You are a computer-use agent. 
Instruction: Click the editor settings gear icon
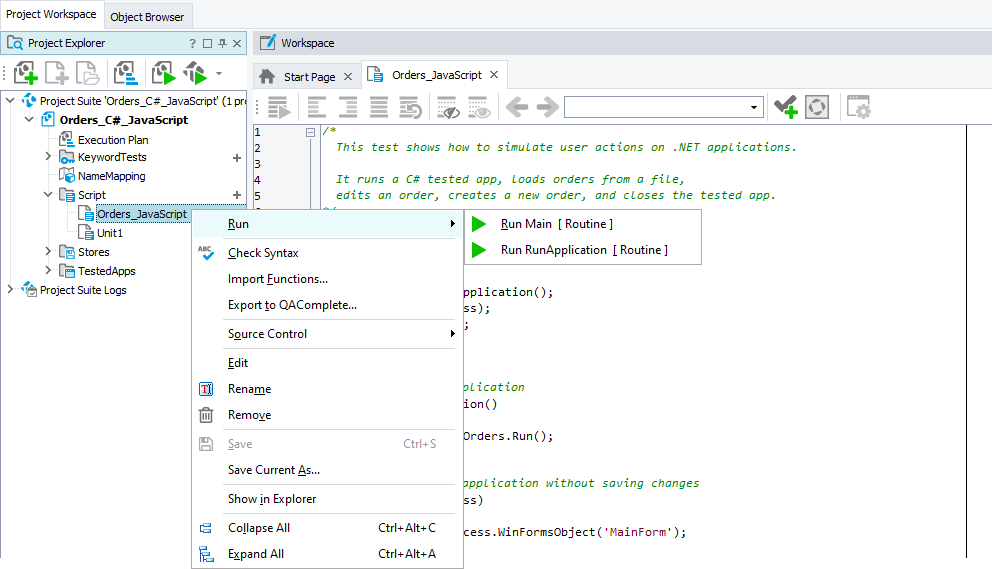click(x=858, y=108)
